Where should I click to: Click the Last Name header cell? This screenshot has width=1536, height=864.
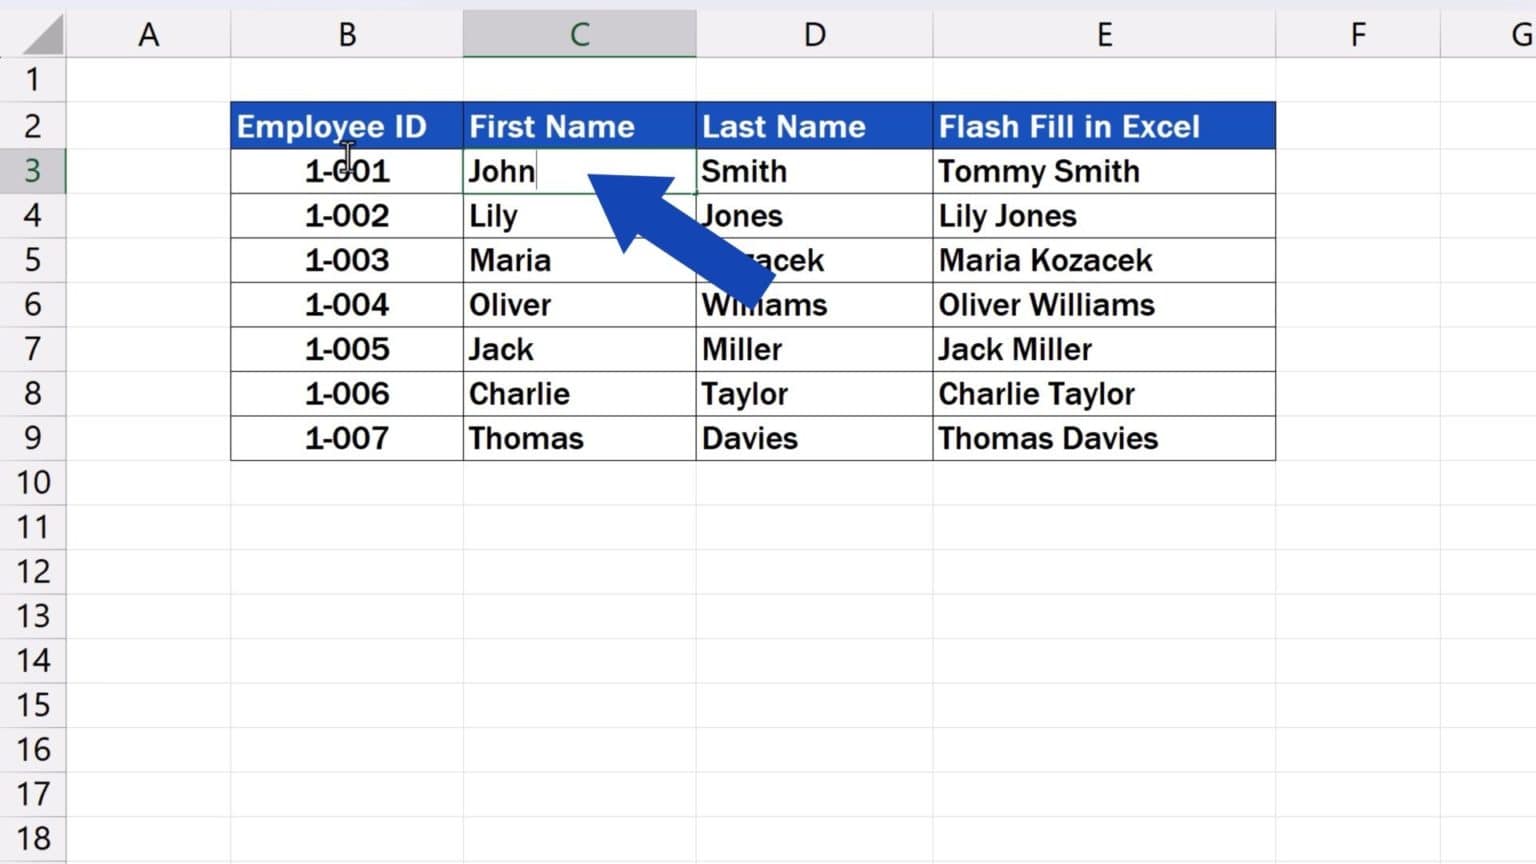click(x=814, y=126)
